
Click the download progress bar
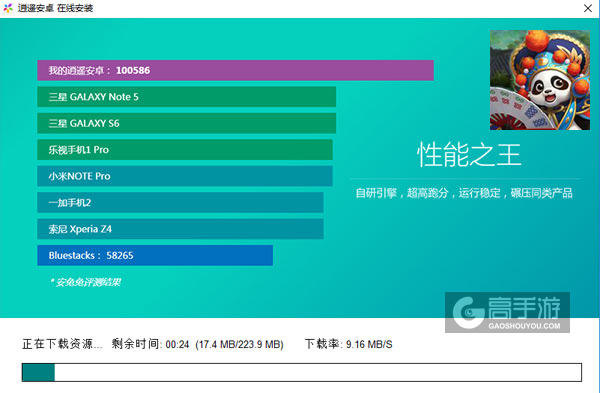click(302, 372)
